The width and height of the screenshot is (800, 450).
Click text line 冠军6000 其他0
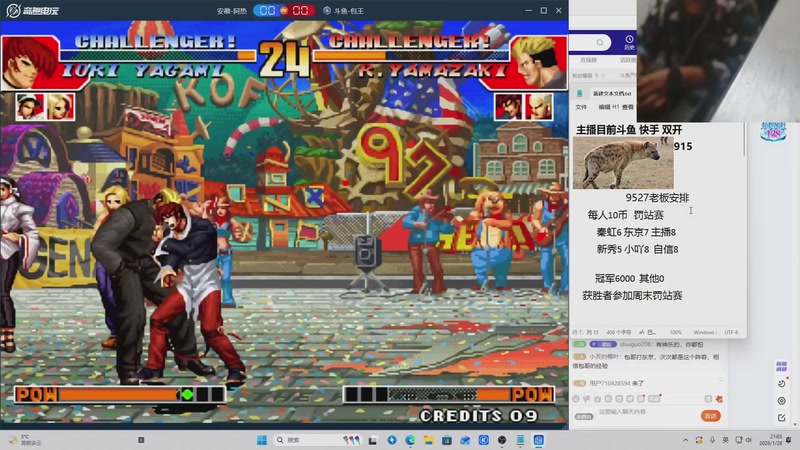[x=629, y=278]
